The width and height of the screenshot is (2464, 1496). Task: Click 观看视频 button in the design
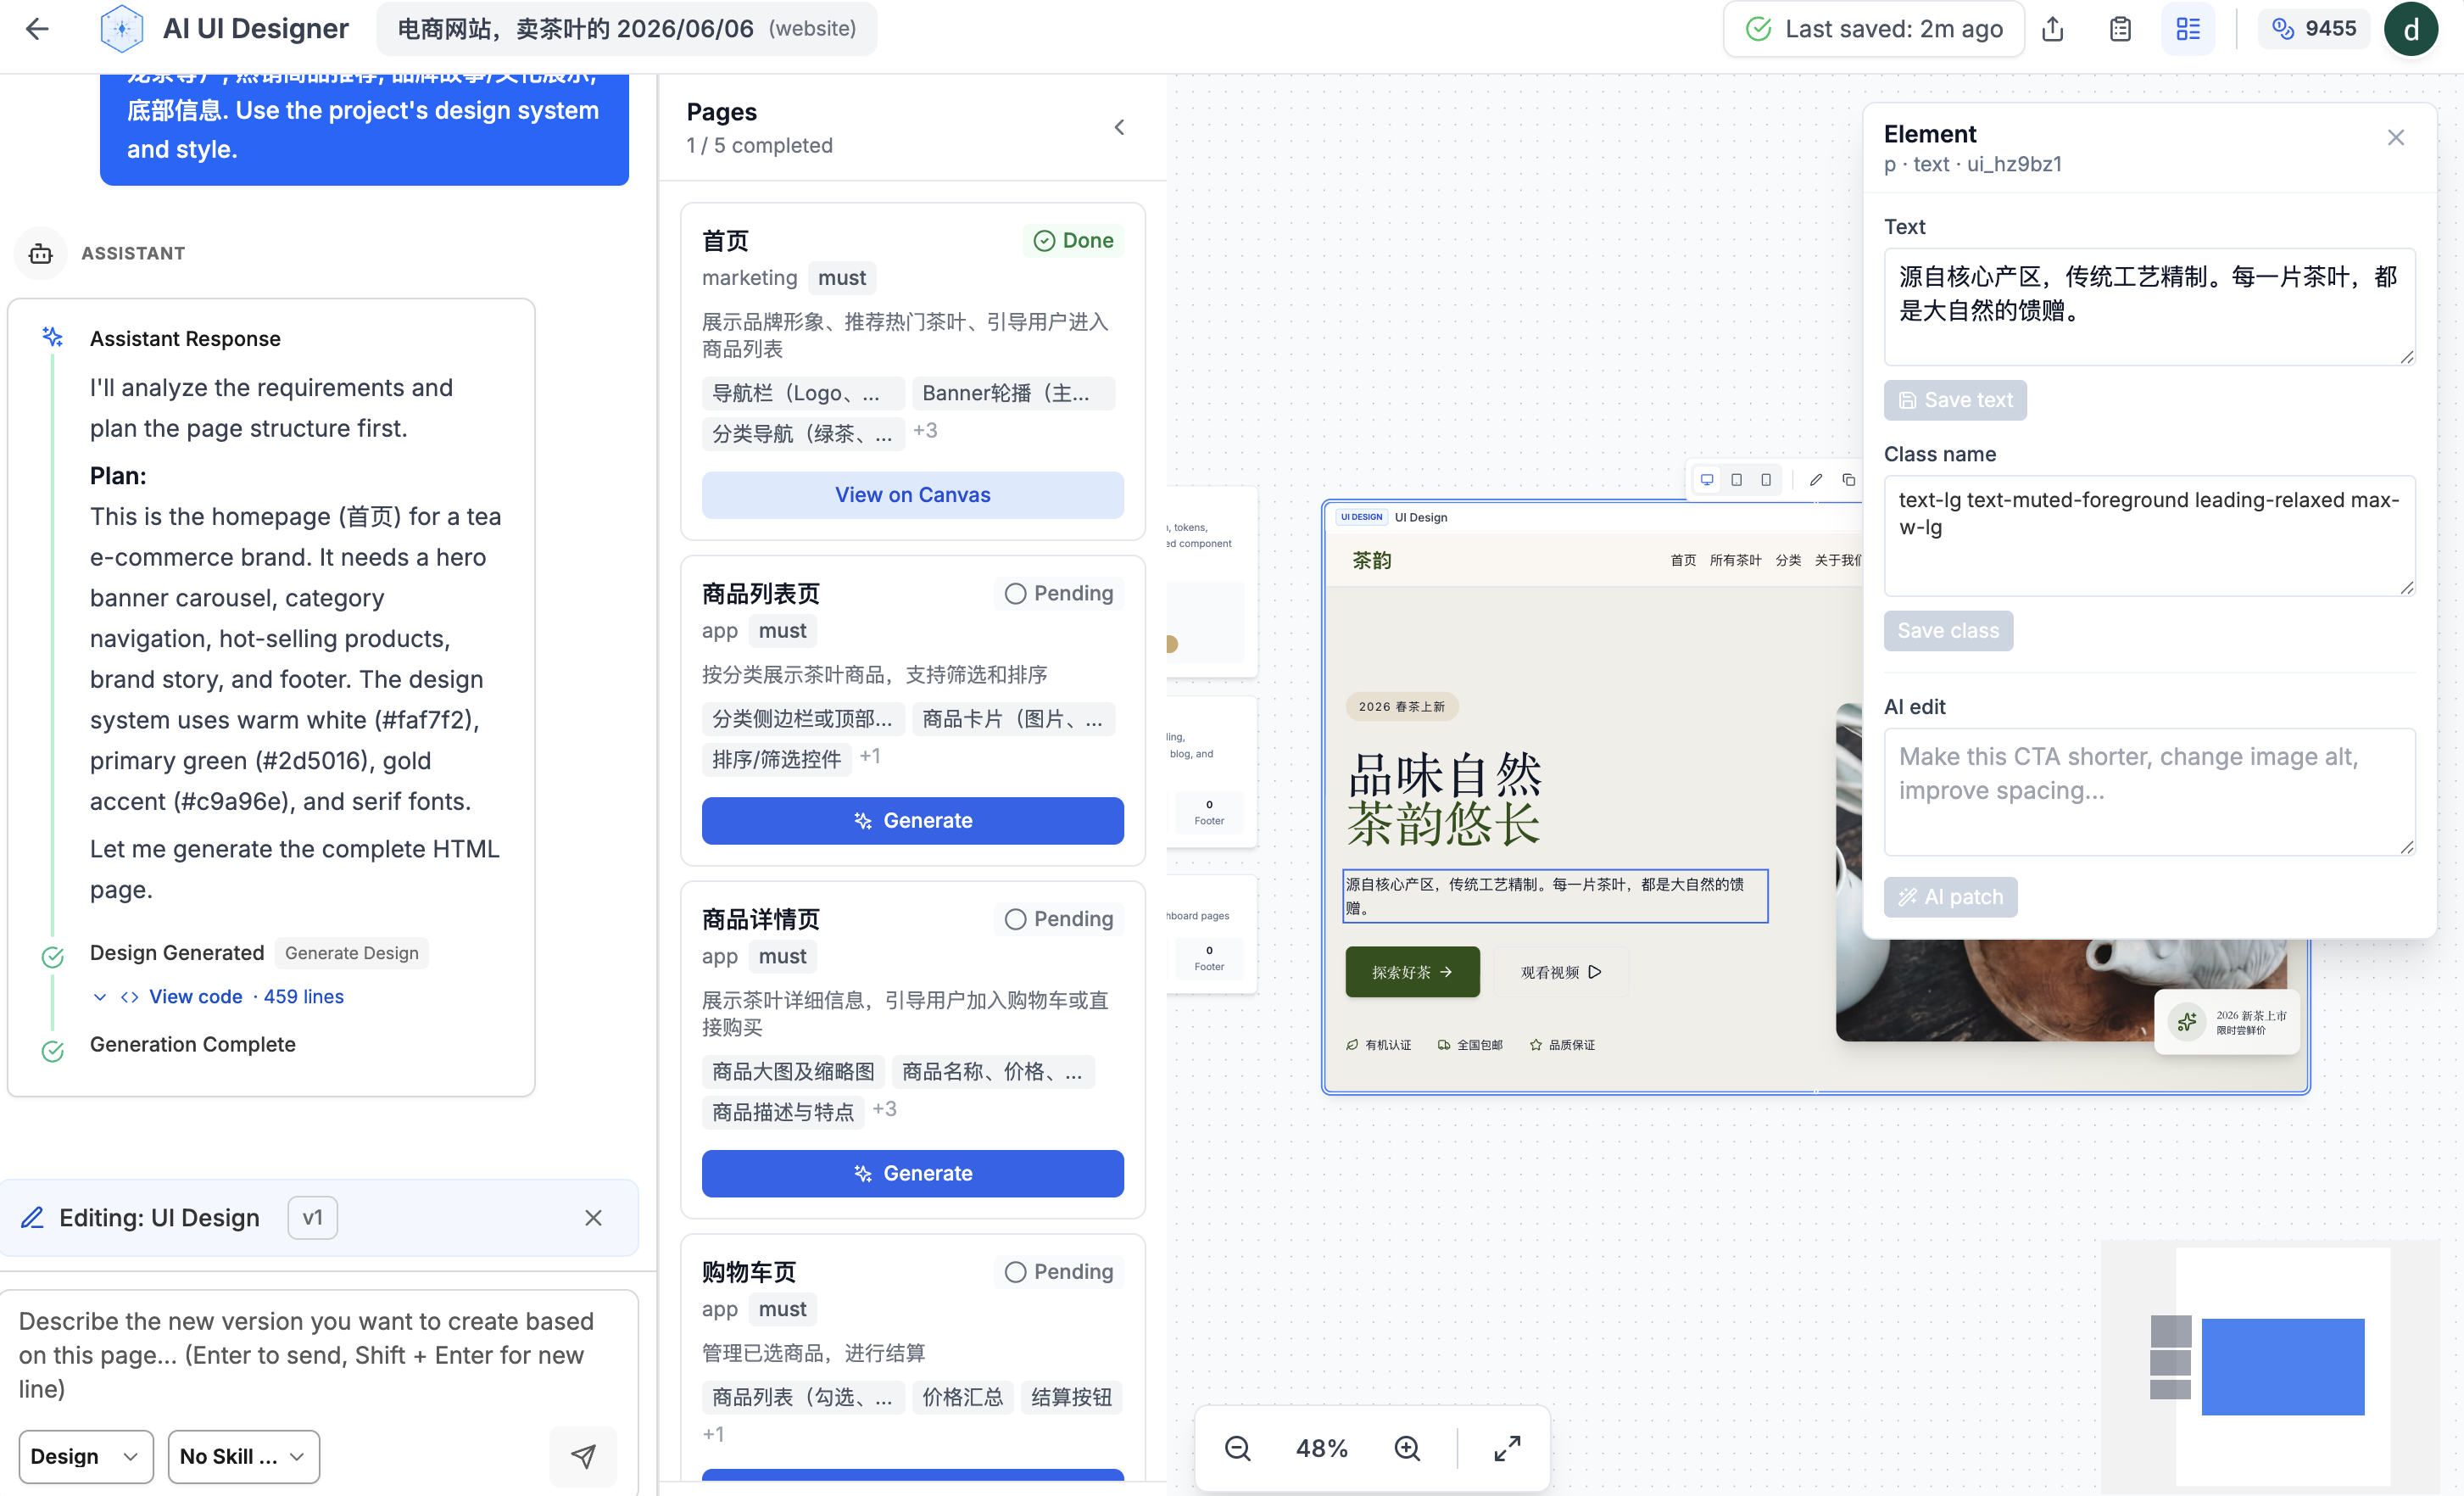1561,972
